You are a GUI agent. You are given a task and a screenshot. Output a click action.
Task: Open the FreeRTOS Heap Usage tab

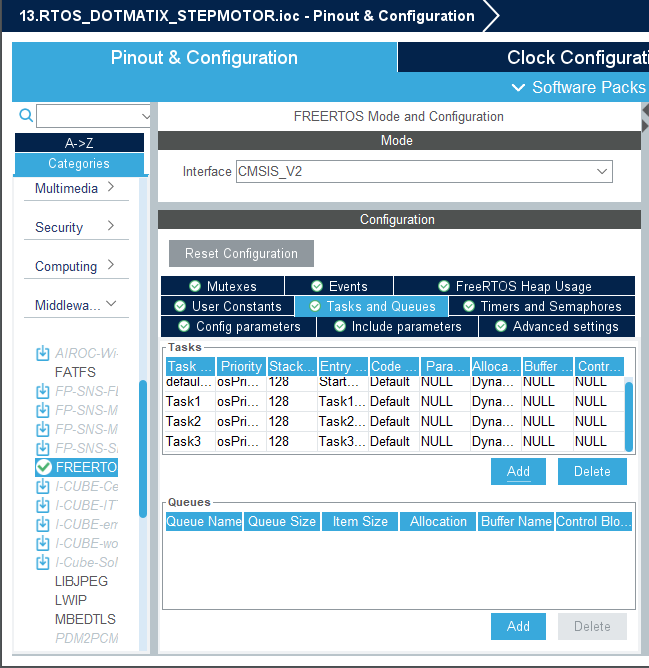tap(515, 286)
